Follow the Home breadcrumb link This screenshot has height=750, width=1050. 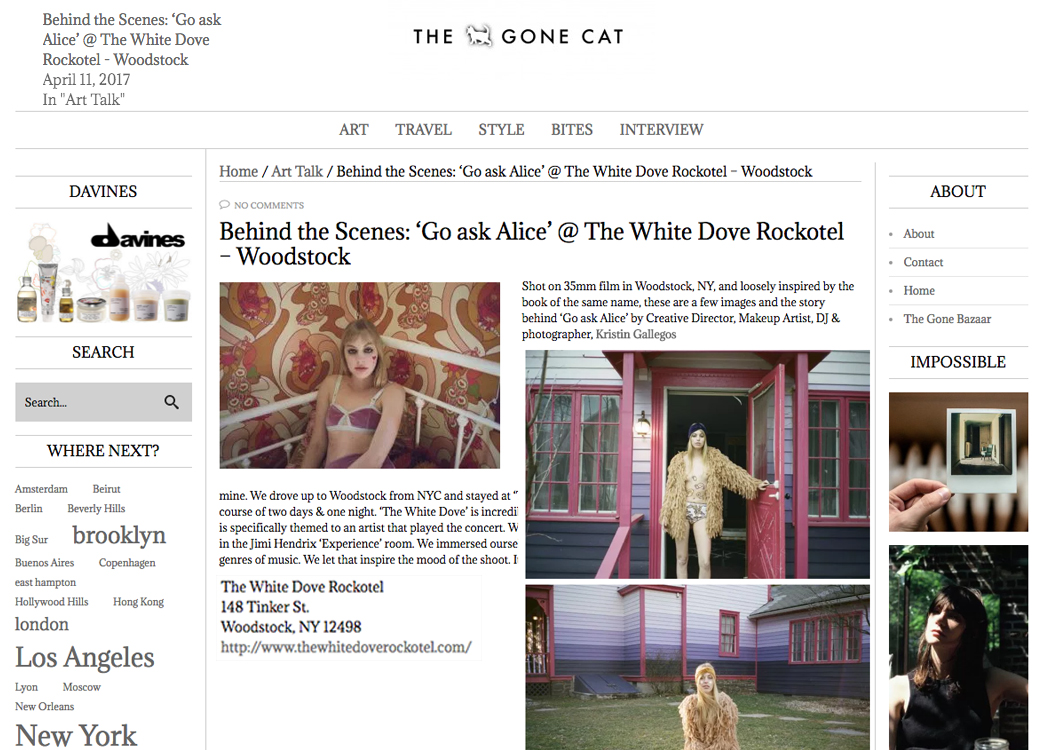238,171
